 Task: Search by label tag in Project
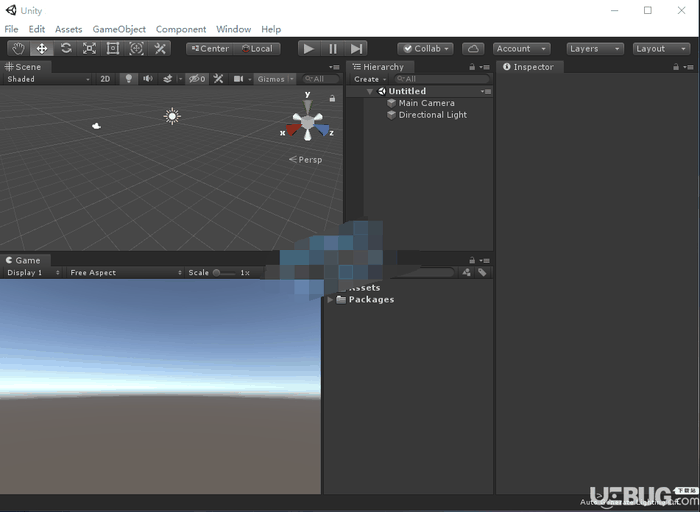pos(482,272)
